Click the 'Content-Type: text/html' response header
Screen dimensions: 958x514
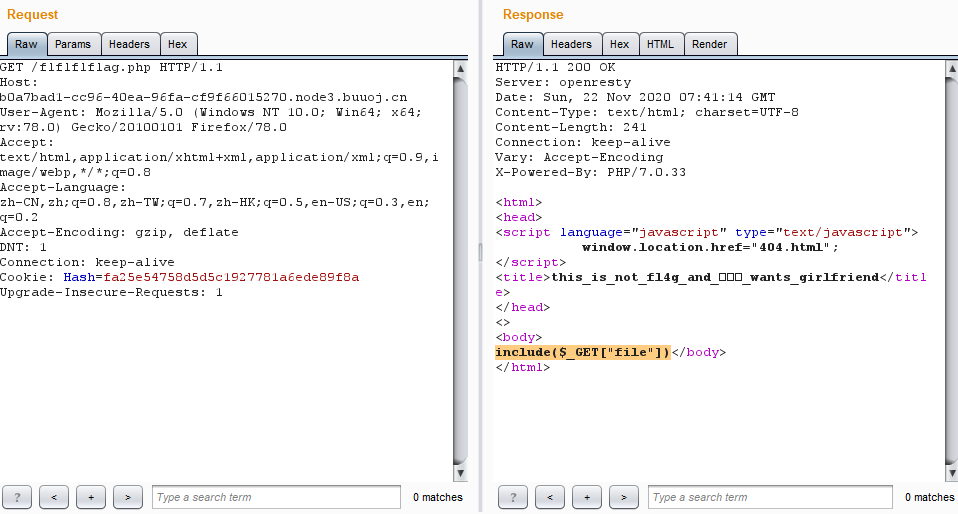(647, 112)
